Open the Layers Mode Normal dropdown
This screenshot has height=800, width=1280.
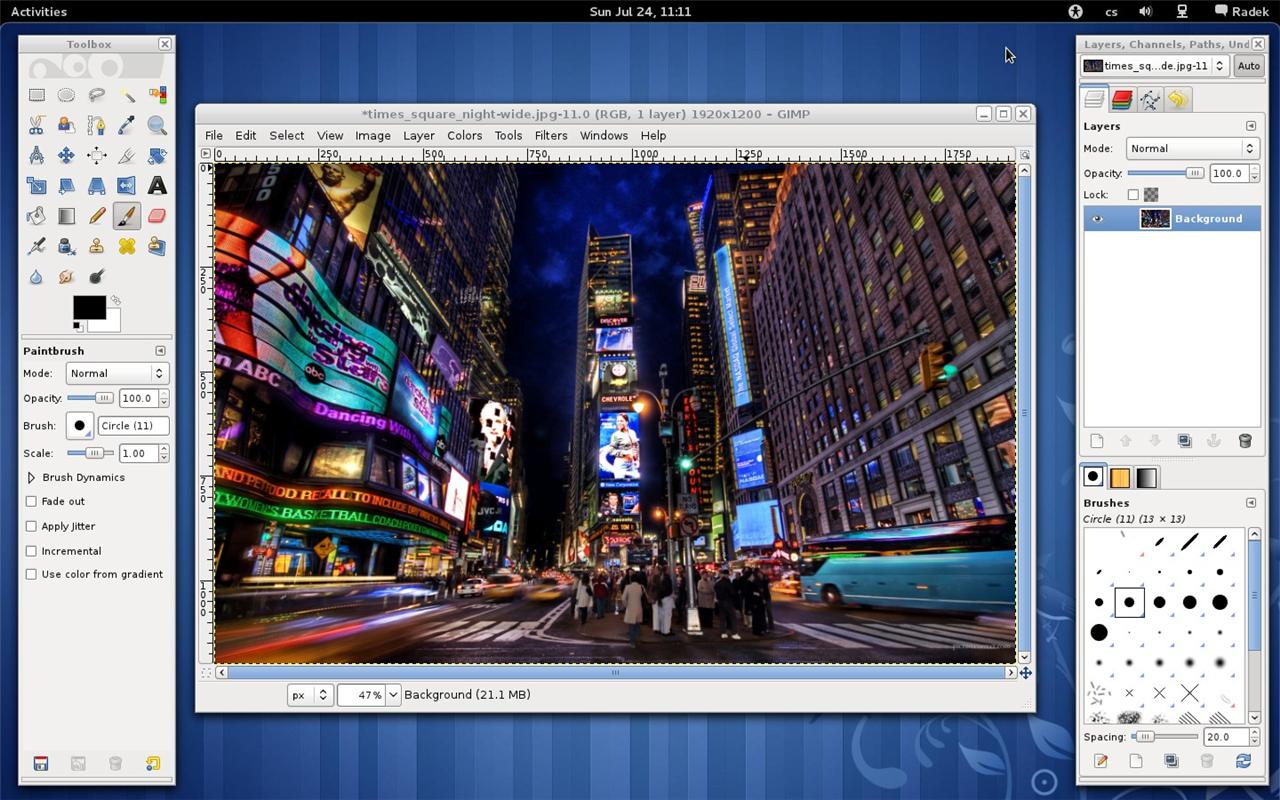tap(1192, 148)
